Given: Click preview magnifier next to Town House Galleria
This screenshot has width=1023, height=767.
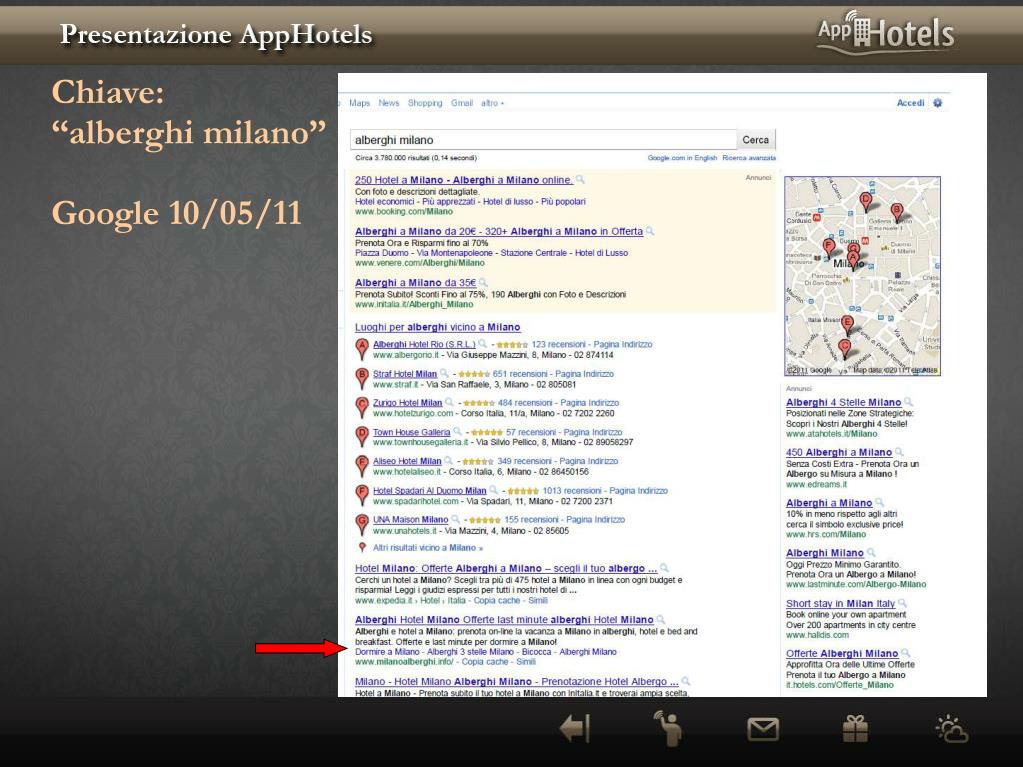Looking at the screenshot, I should pos(457,432).
